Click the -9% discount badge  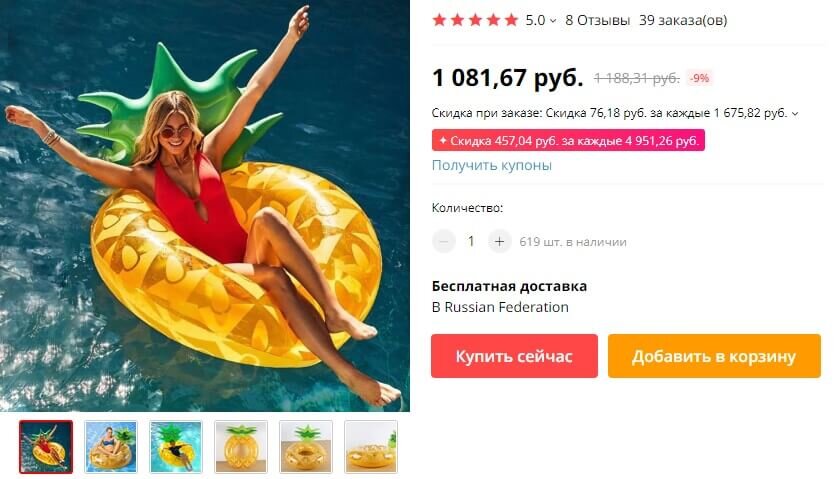(699, 78)
